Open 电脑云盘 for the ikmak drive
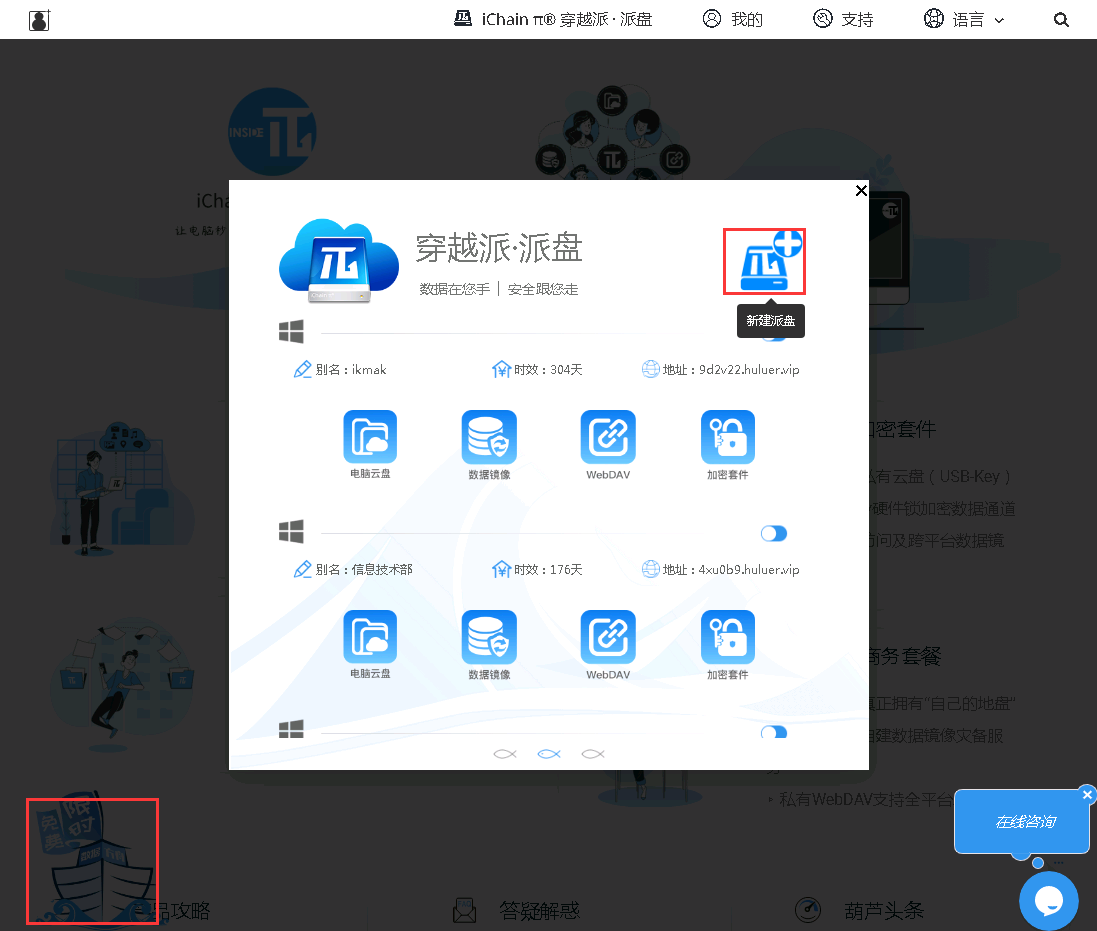Viewport: 1097px width, 931px height. click(370, 436)
